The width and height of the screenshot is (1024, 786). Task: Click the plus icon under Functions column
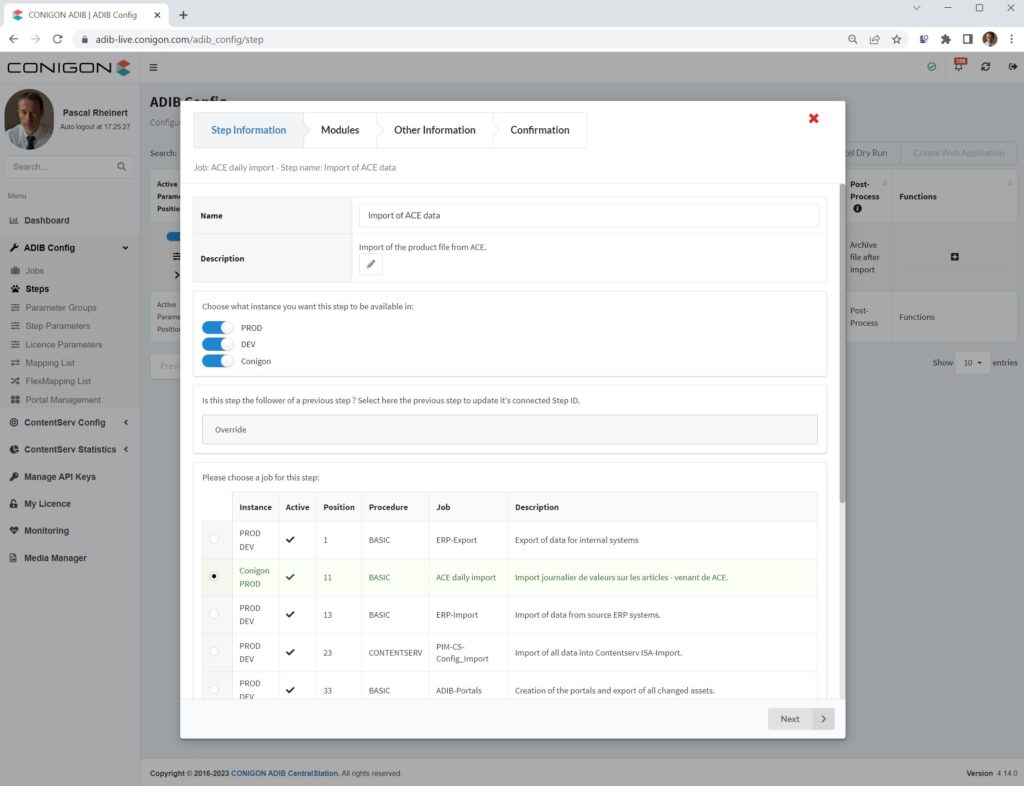954,256
